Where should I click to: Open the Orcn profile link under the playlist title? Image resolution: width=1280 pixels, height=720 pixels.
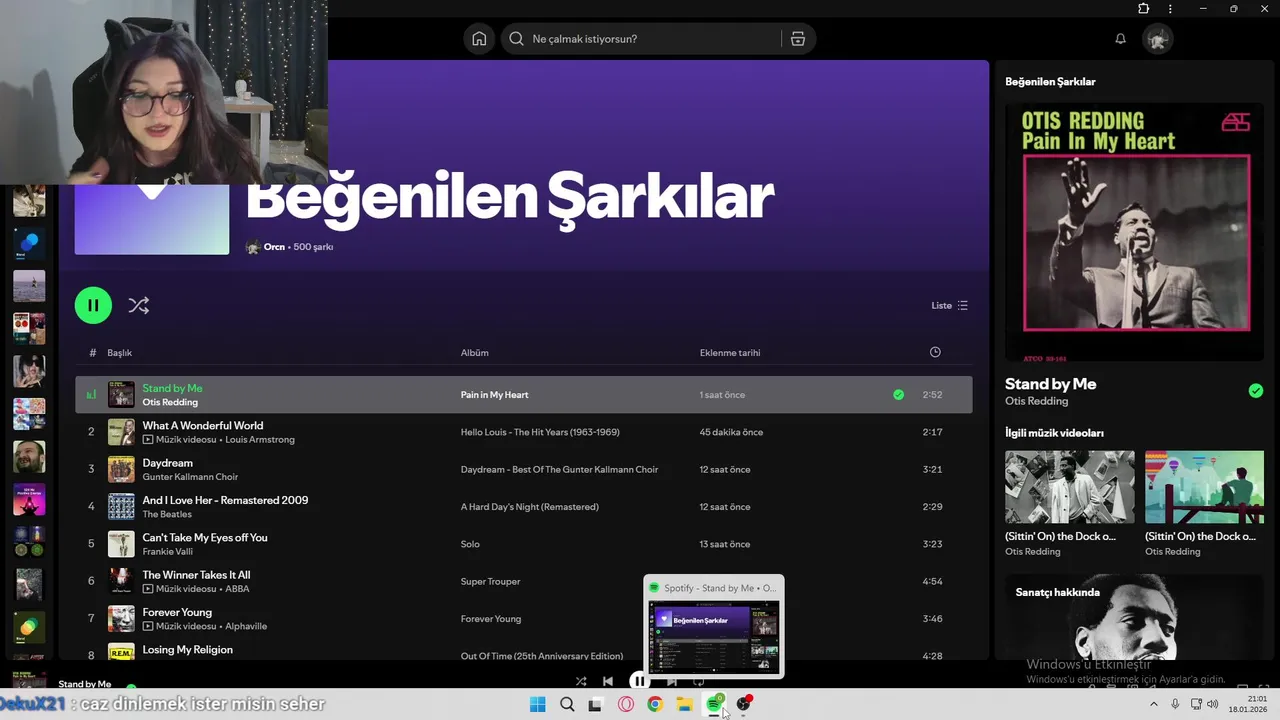[274, 247]
